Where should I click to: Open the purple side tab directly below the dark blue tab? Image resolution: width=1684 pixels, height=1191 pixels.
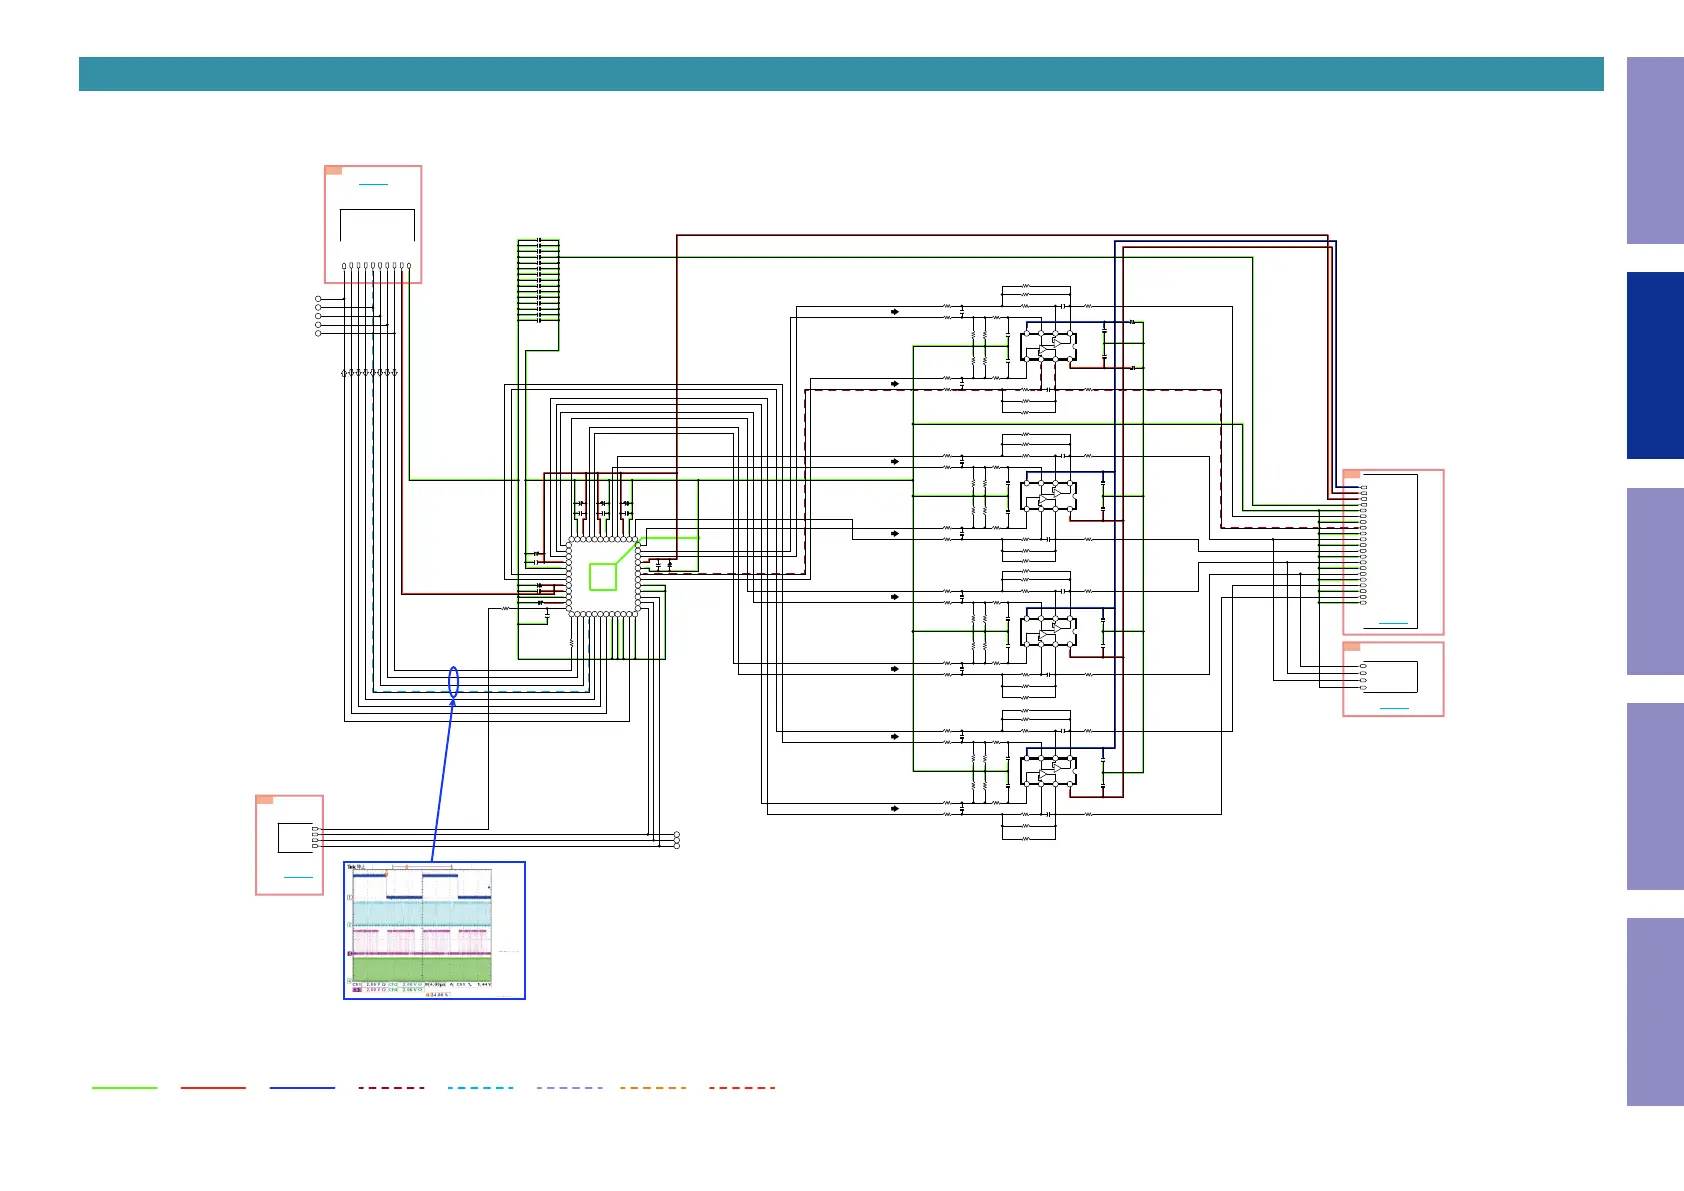pos(1655,581)
